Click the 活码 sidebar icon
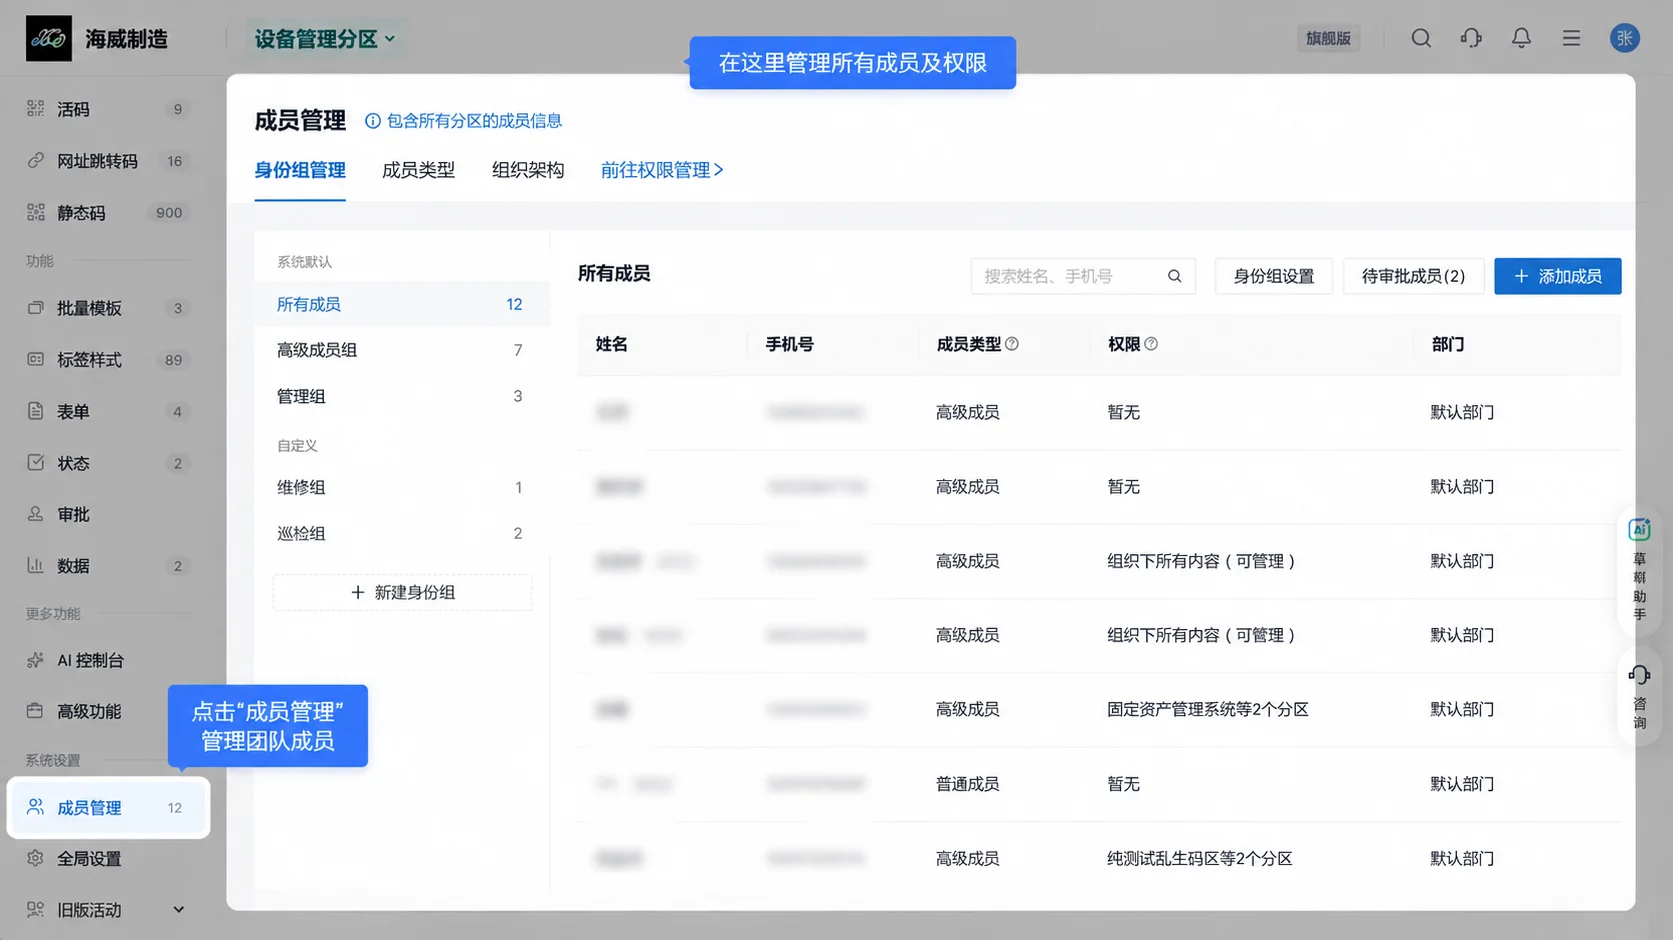The image size is (1673, 940). 36,108
